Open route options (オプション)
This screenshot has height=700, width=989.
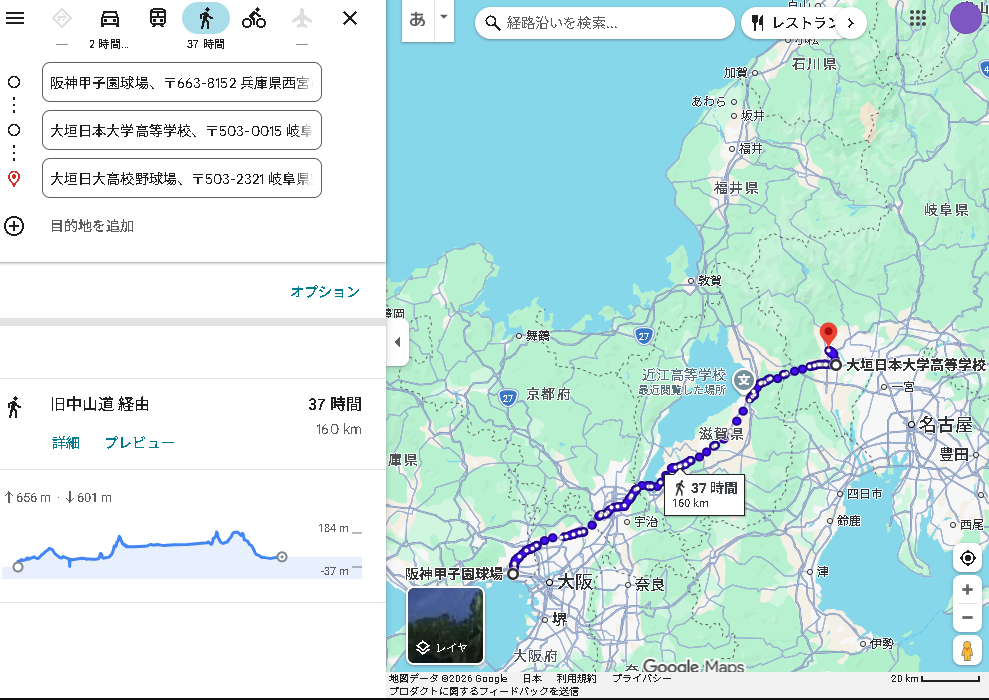[x=325, y=292]
